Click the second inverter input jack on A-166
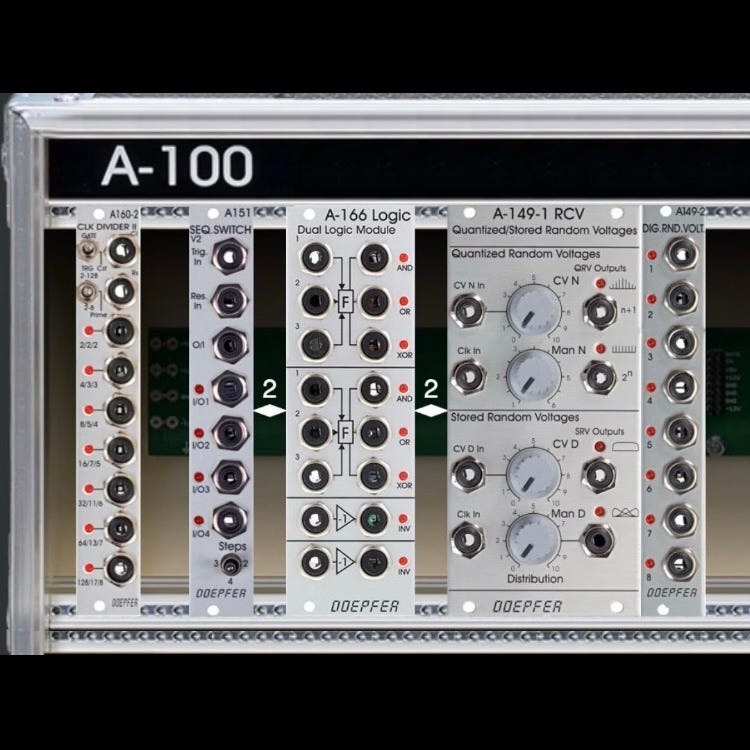750x750 pixels. click(x=316, y=562)
